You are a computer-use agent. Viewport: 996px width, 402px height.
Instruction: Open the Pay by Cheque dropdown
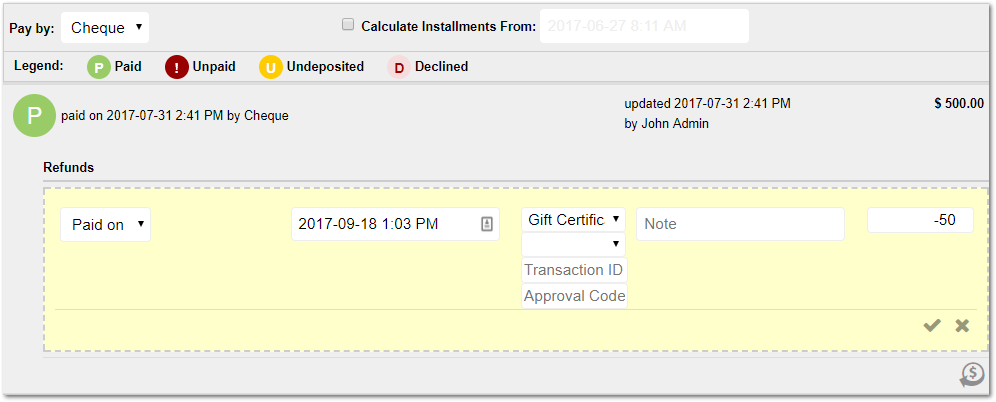pos(105,28)
